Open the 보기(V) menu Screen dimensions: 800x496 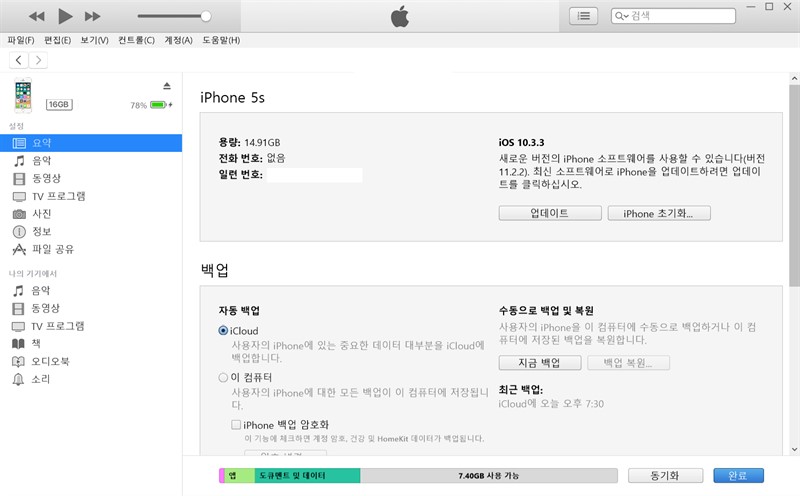coord(94,40)
